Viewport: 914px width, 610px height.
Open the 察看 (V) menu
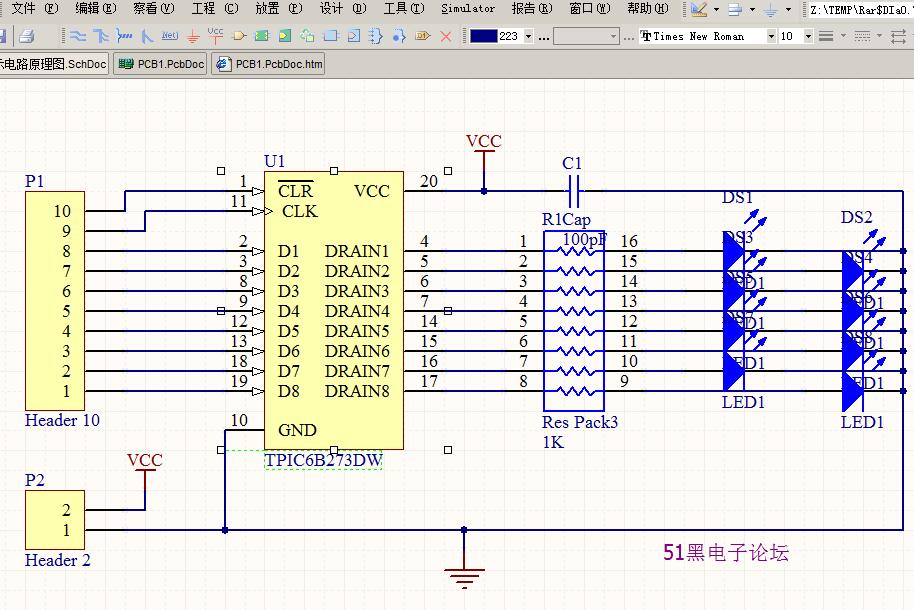pyautogui.click(x=153, y=9)
